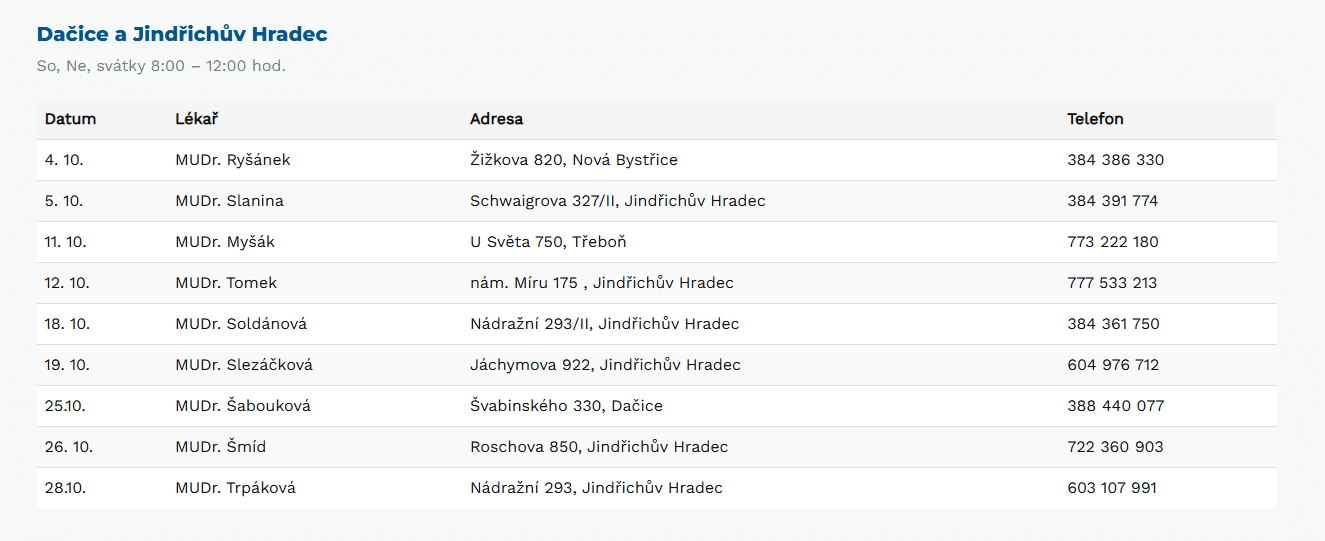Click the Datum column header
This screenshot has width=1325, height=541.
click(x=70, y=119)
